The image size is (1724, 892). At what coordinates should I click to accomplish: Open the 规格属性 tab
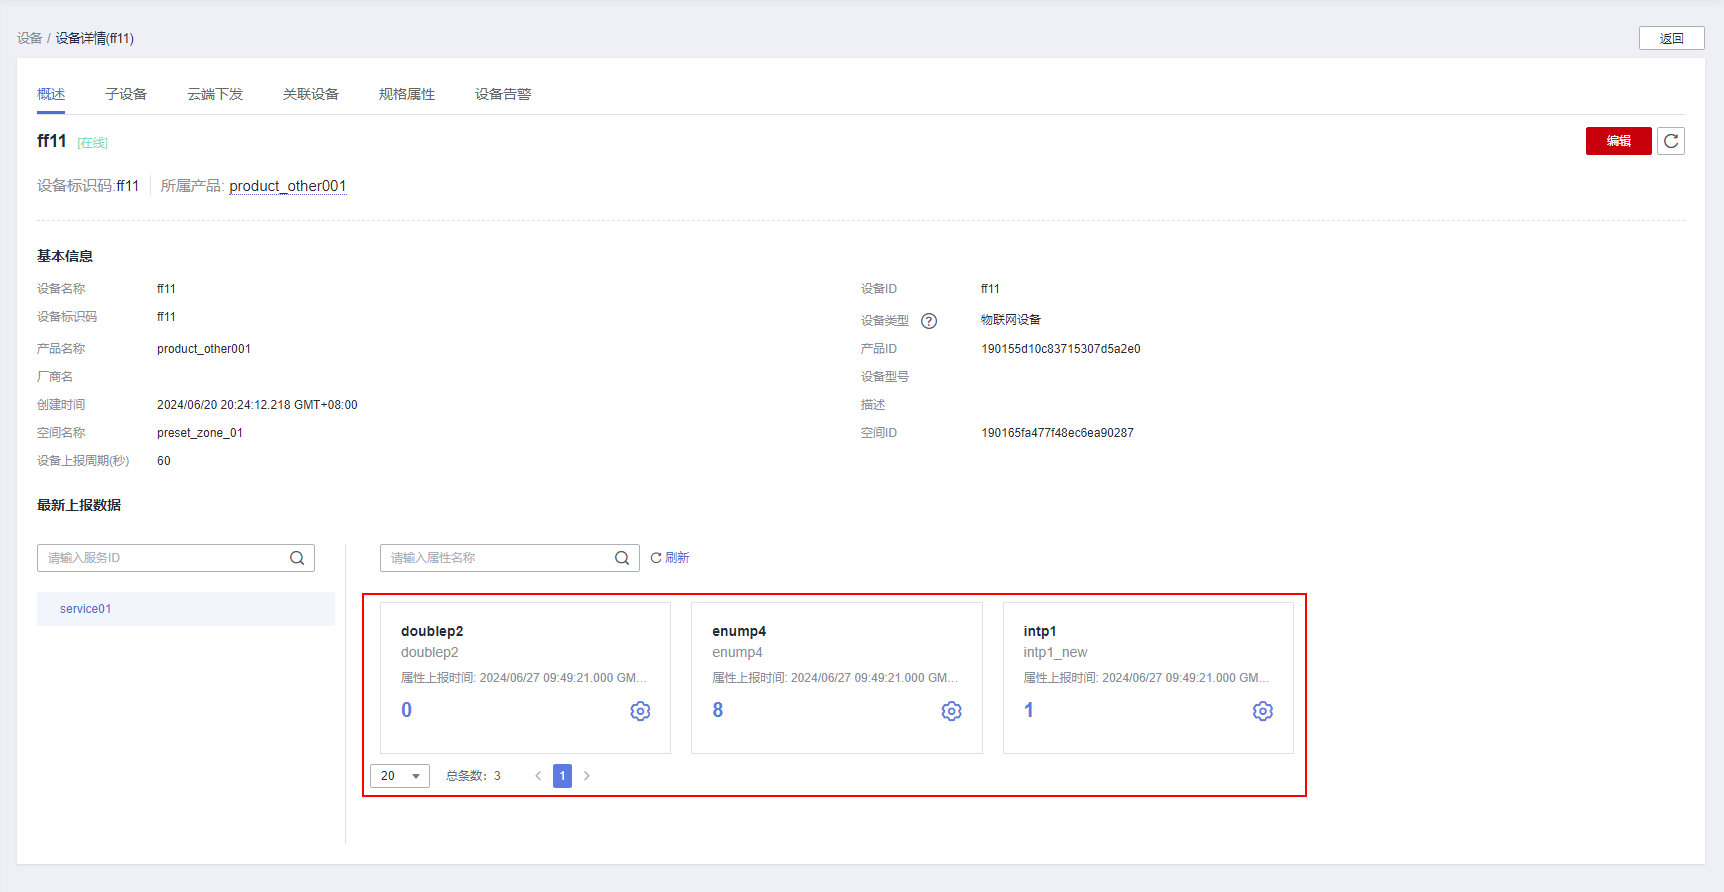tap(407, 94)
